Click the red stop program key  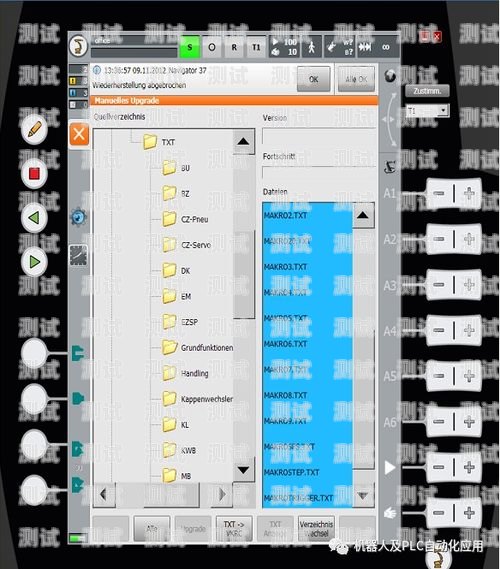[34, 173]
